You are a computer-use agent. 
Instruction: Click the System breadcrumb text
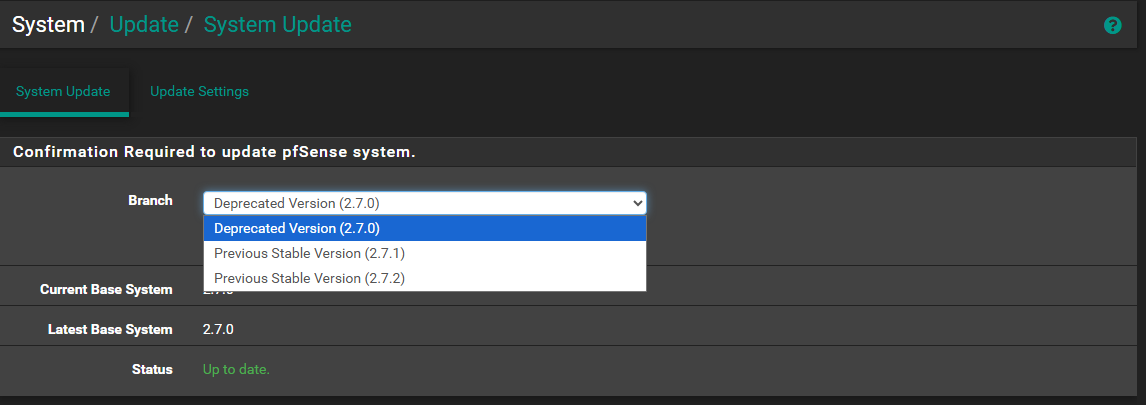48,24
